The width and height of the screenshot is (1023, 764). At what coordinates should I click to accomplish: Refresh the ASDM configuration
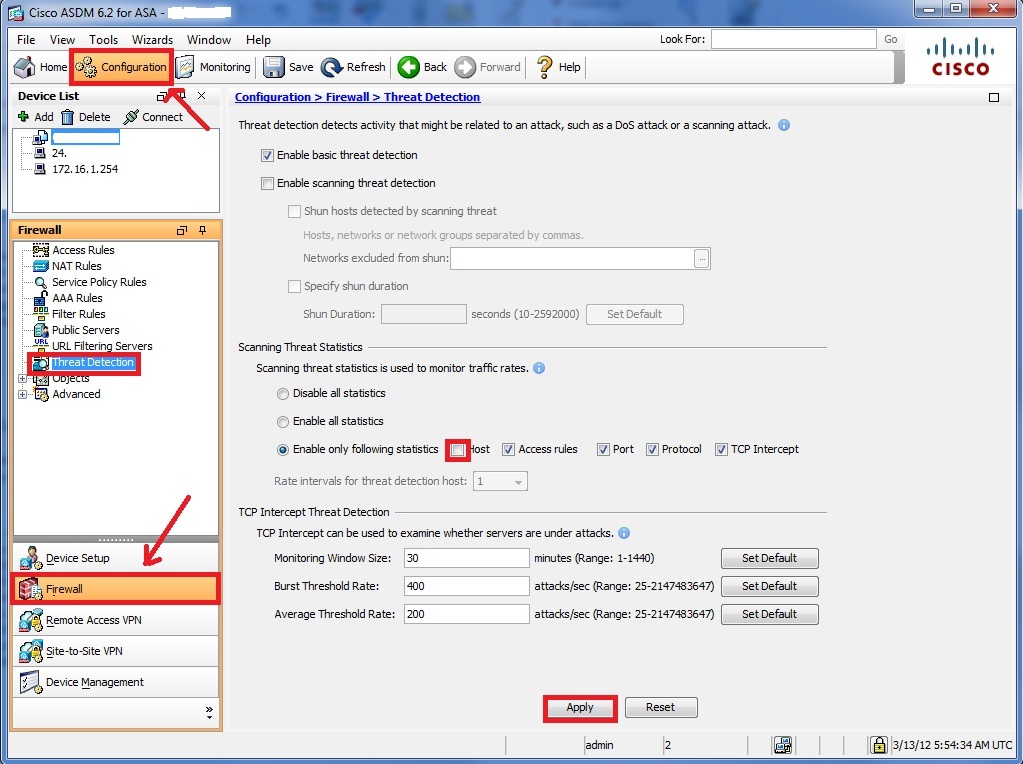point(353,67)
